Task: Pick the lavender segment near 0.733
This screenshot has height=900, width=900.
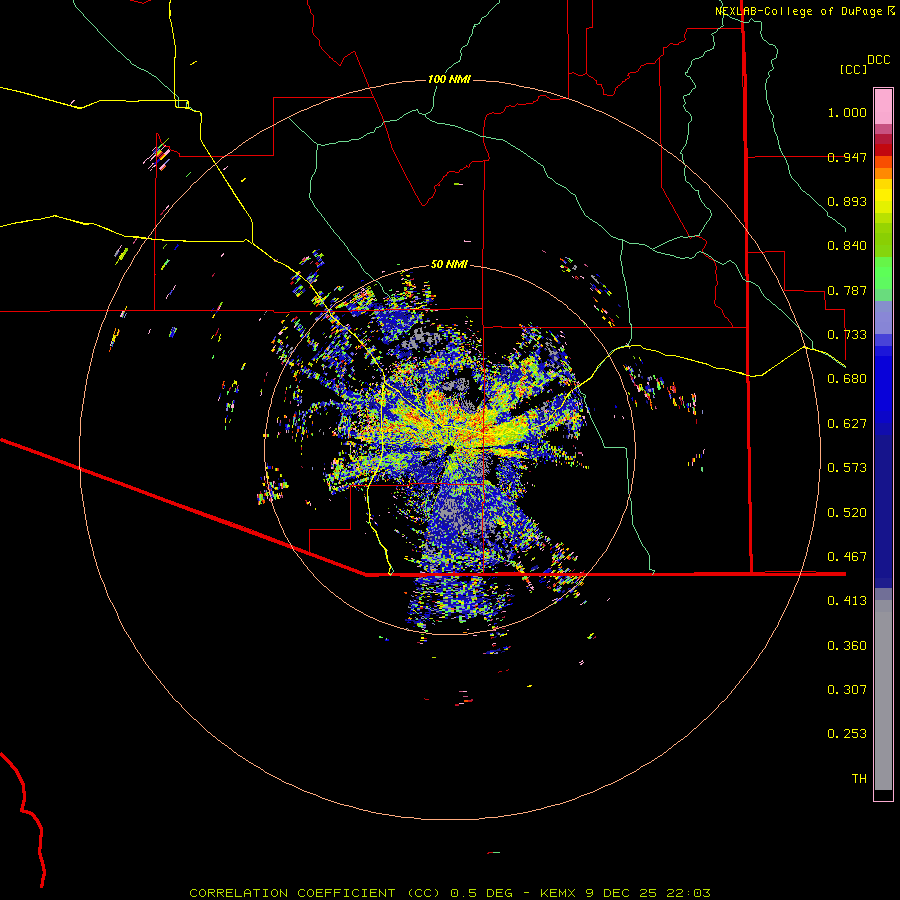Action: 883,317
